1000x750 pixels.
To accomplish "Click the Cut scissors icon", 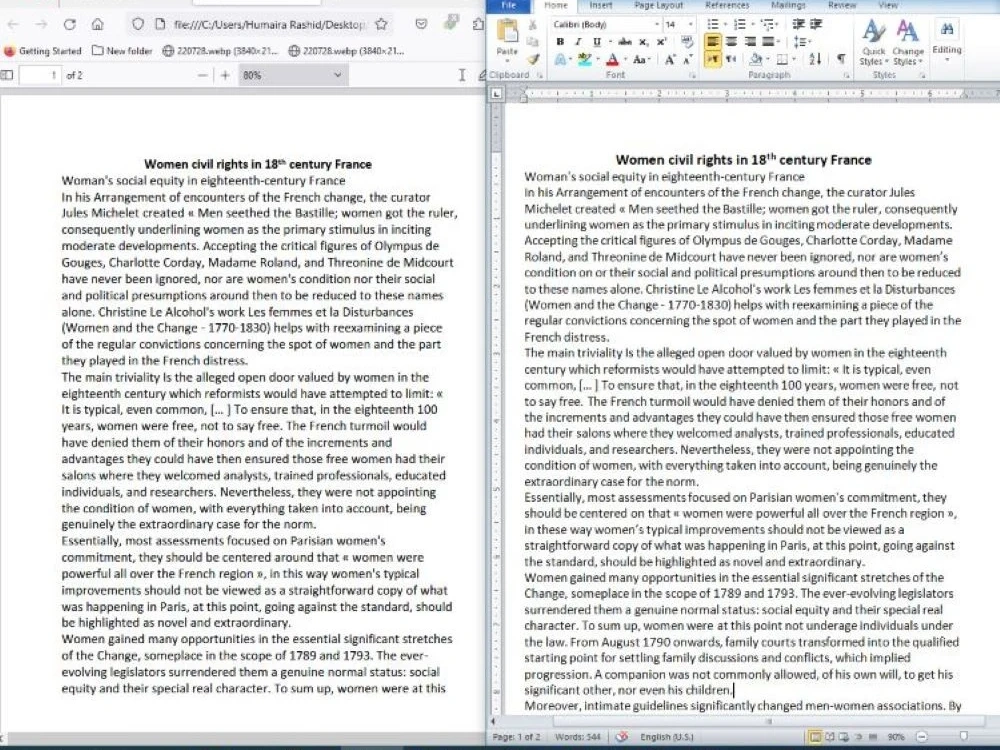I will point(533,25).
